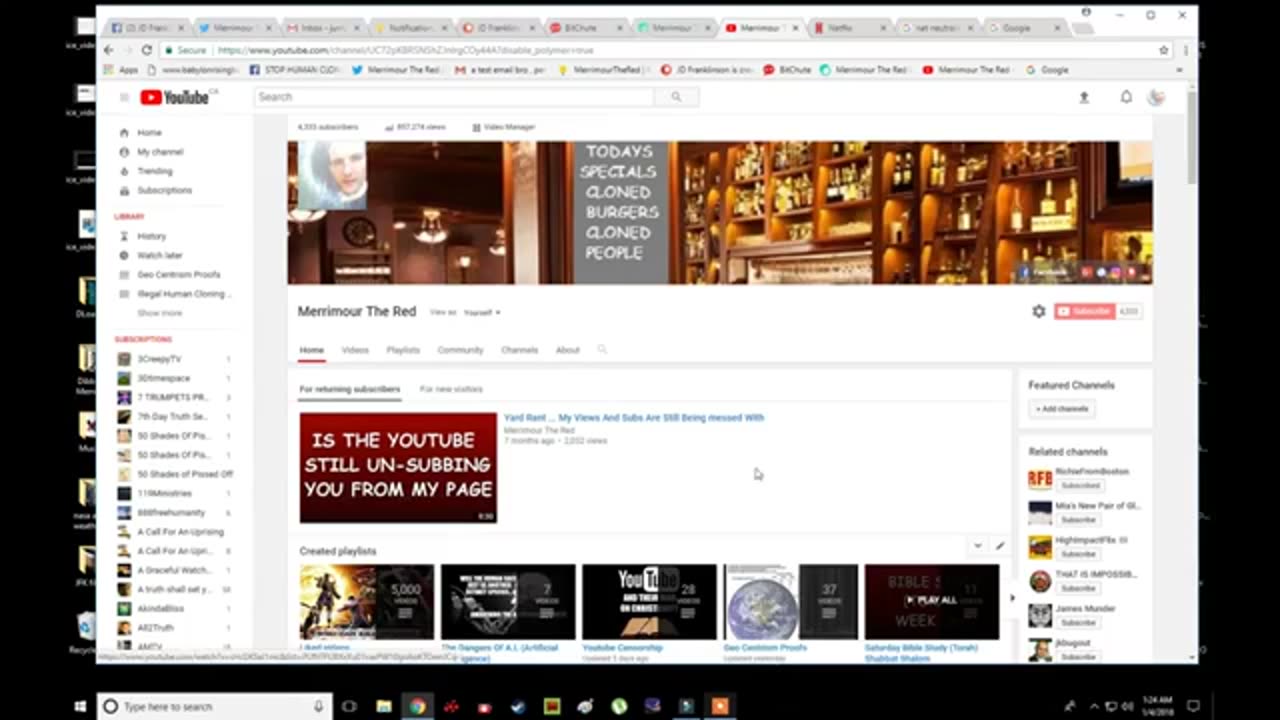Click Add channels button
This screenshot has width=1280, height=720.
coord(1062,408)
